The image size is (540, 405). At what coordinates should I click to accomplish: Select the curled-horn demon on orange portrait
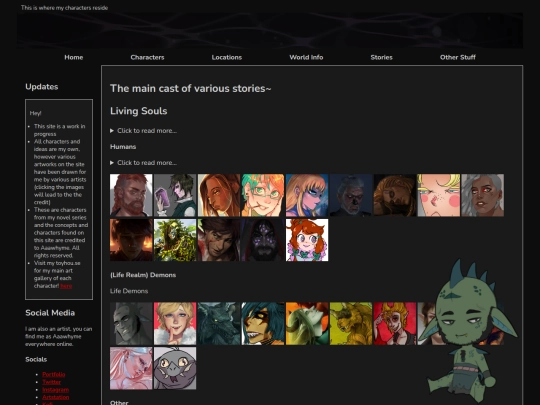click(307, 324)
